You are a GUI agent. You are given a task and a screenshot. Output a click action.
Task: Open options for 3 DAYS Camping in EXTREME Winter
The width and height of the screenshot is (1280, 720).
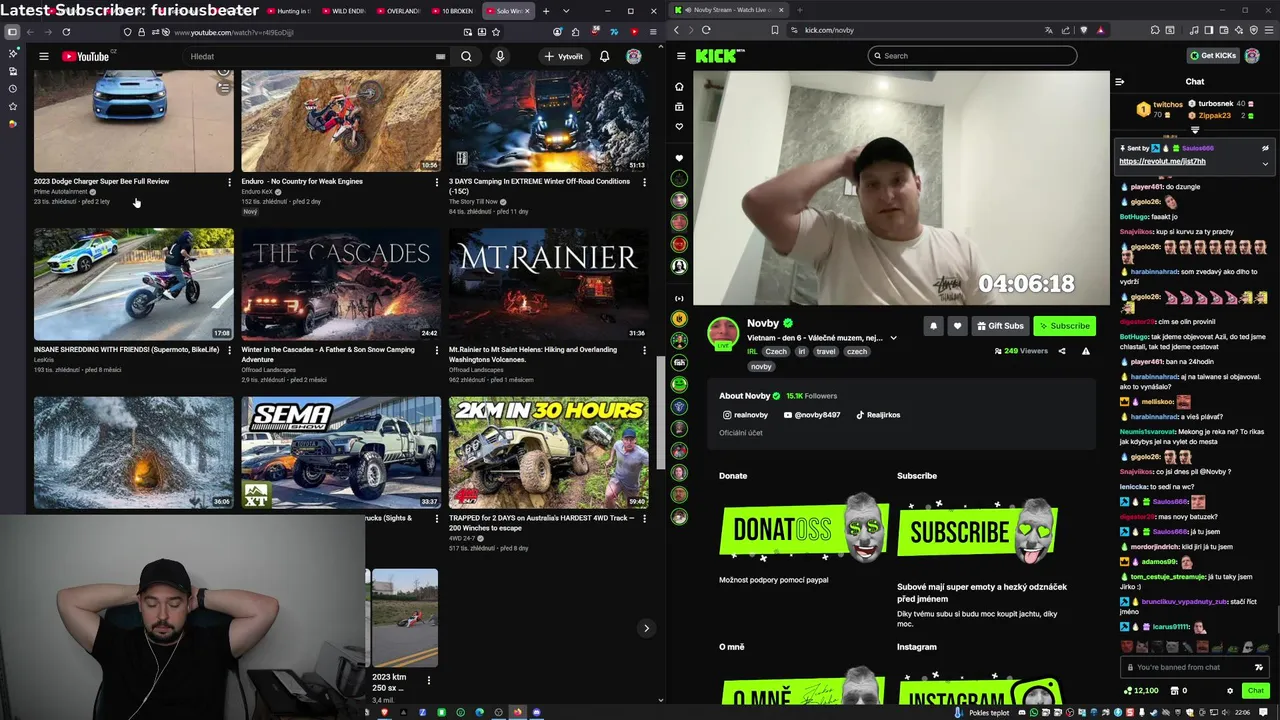644,182
